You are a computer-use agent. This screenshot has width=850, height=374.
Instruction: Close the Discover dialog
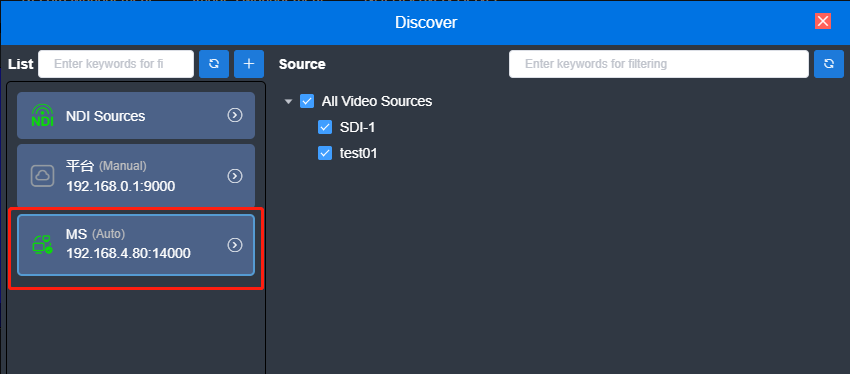(823, 21)
